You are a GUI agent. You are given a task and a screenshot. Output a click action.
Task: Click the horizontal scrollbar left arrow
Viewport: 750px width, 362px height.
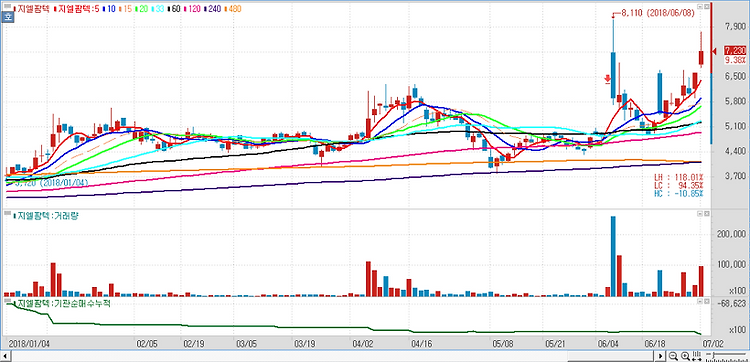click(6, 356)
